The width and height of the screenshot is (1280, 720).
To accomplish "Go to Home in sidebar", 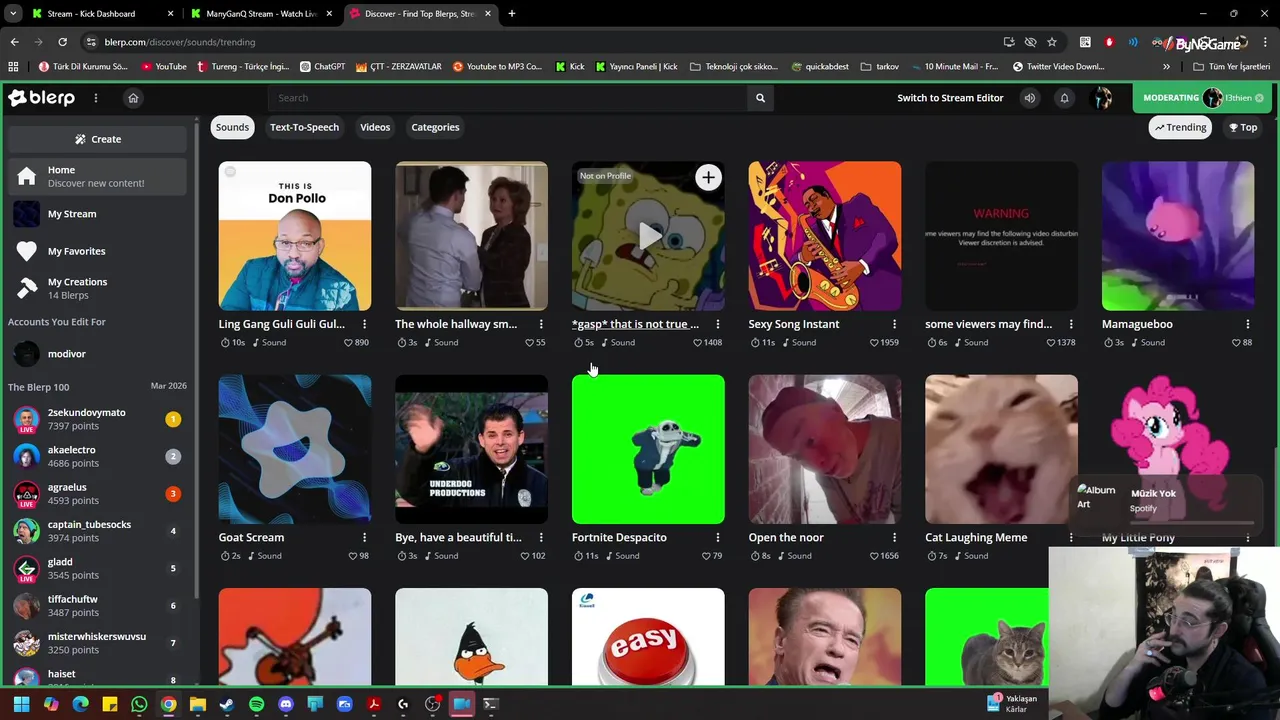I will [x=97, y=176].
